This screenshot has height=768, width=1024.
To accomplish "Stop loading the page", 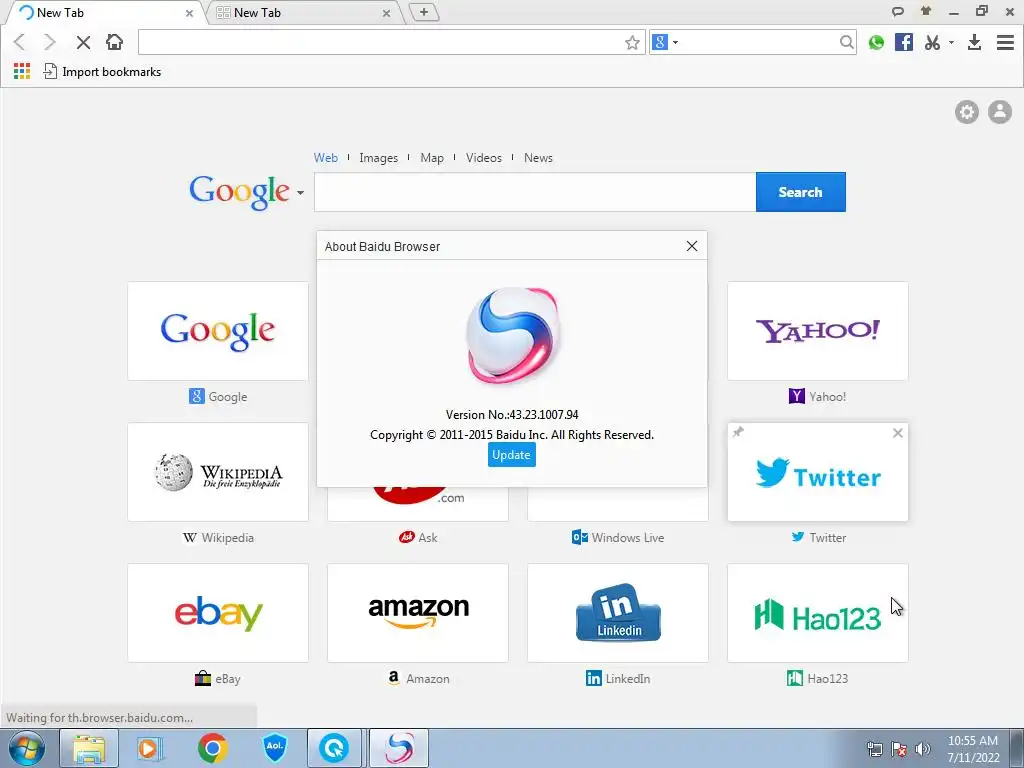I will [83, 42].
